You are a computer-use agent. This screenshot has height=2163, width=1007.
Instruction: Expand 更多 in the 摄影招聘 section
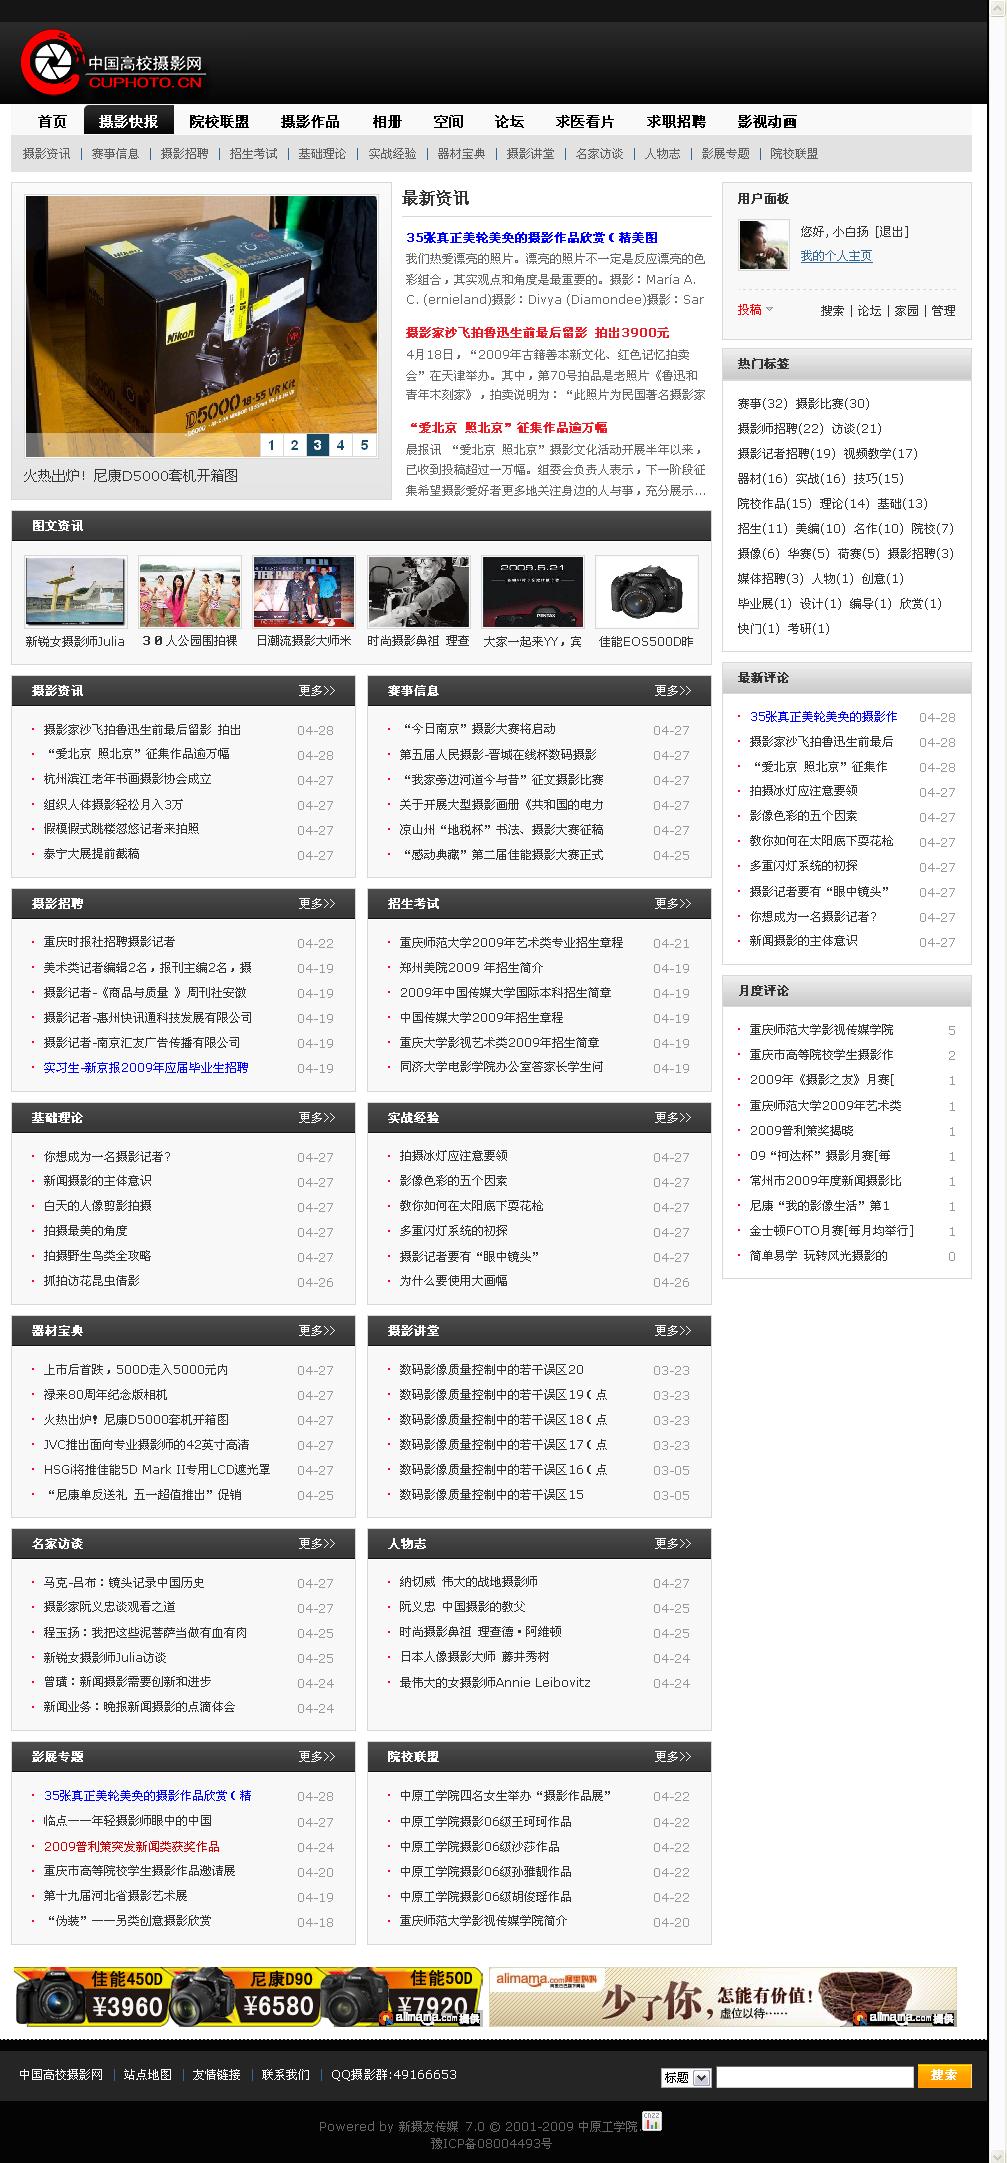[x=317, y=903]
